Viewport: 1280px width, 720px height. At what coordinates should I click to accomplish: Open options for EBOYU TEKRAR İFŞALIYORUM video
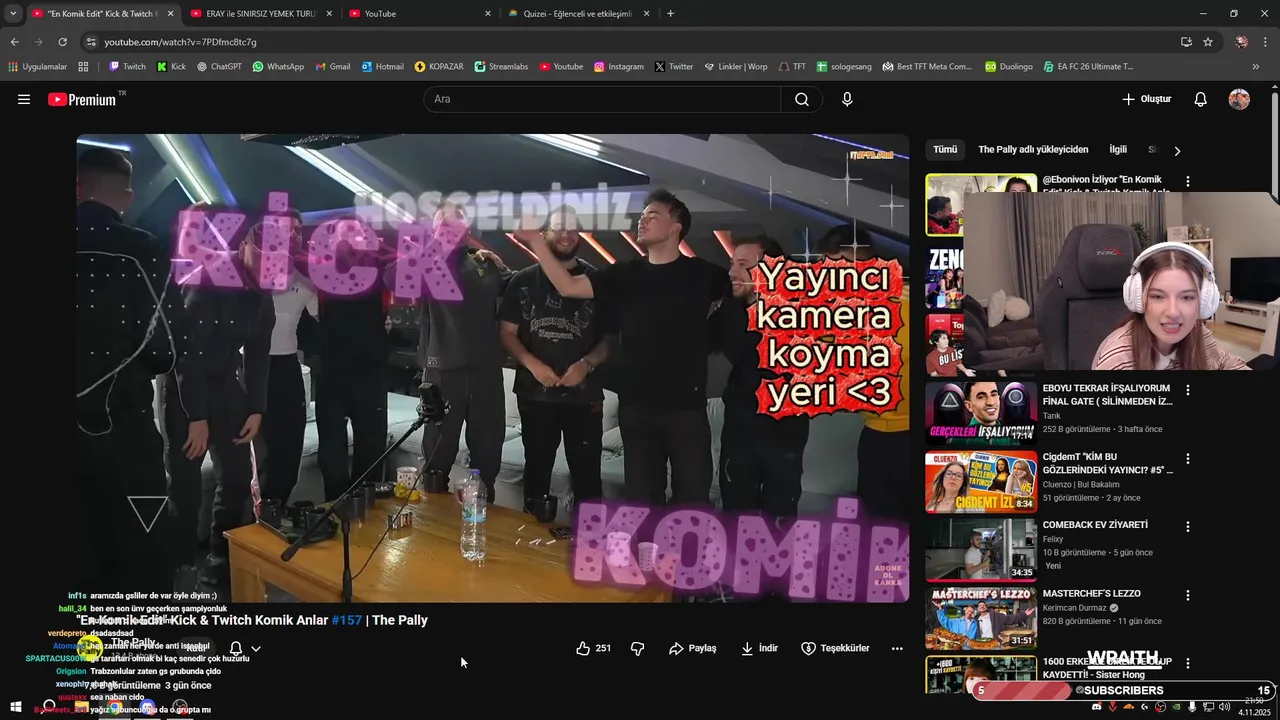1188,390
